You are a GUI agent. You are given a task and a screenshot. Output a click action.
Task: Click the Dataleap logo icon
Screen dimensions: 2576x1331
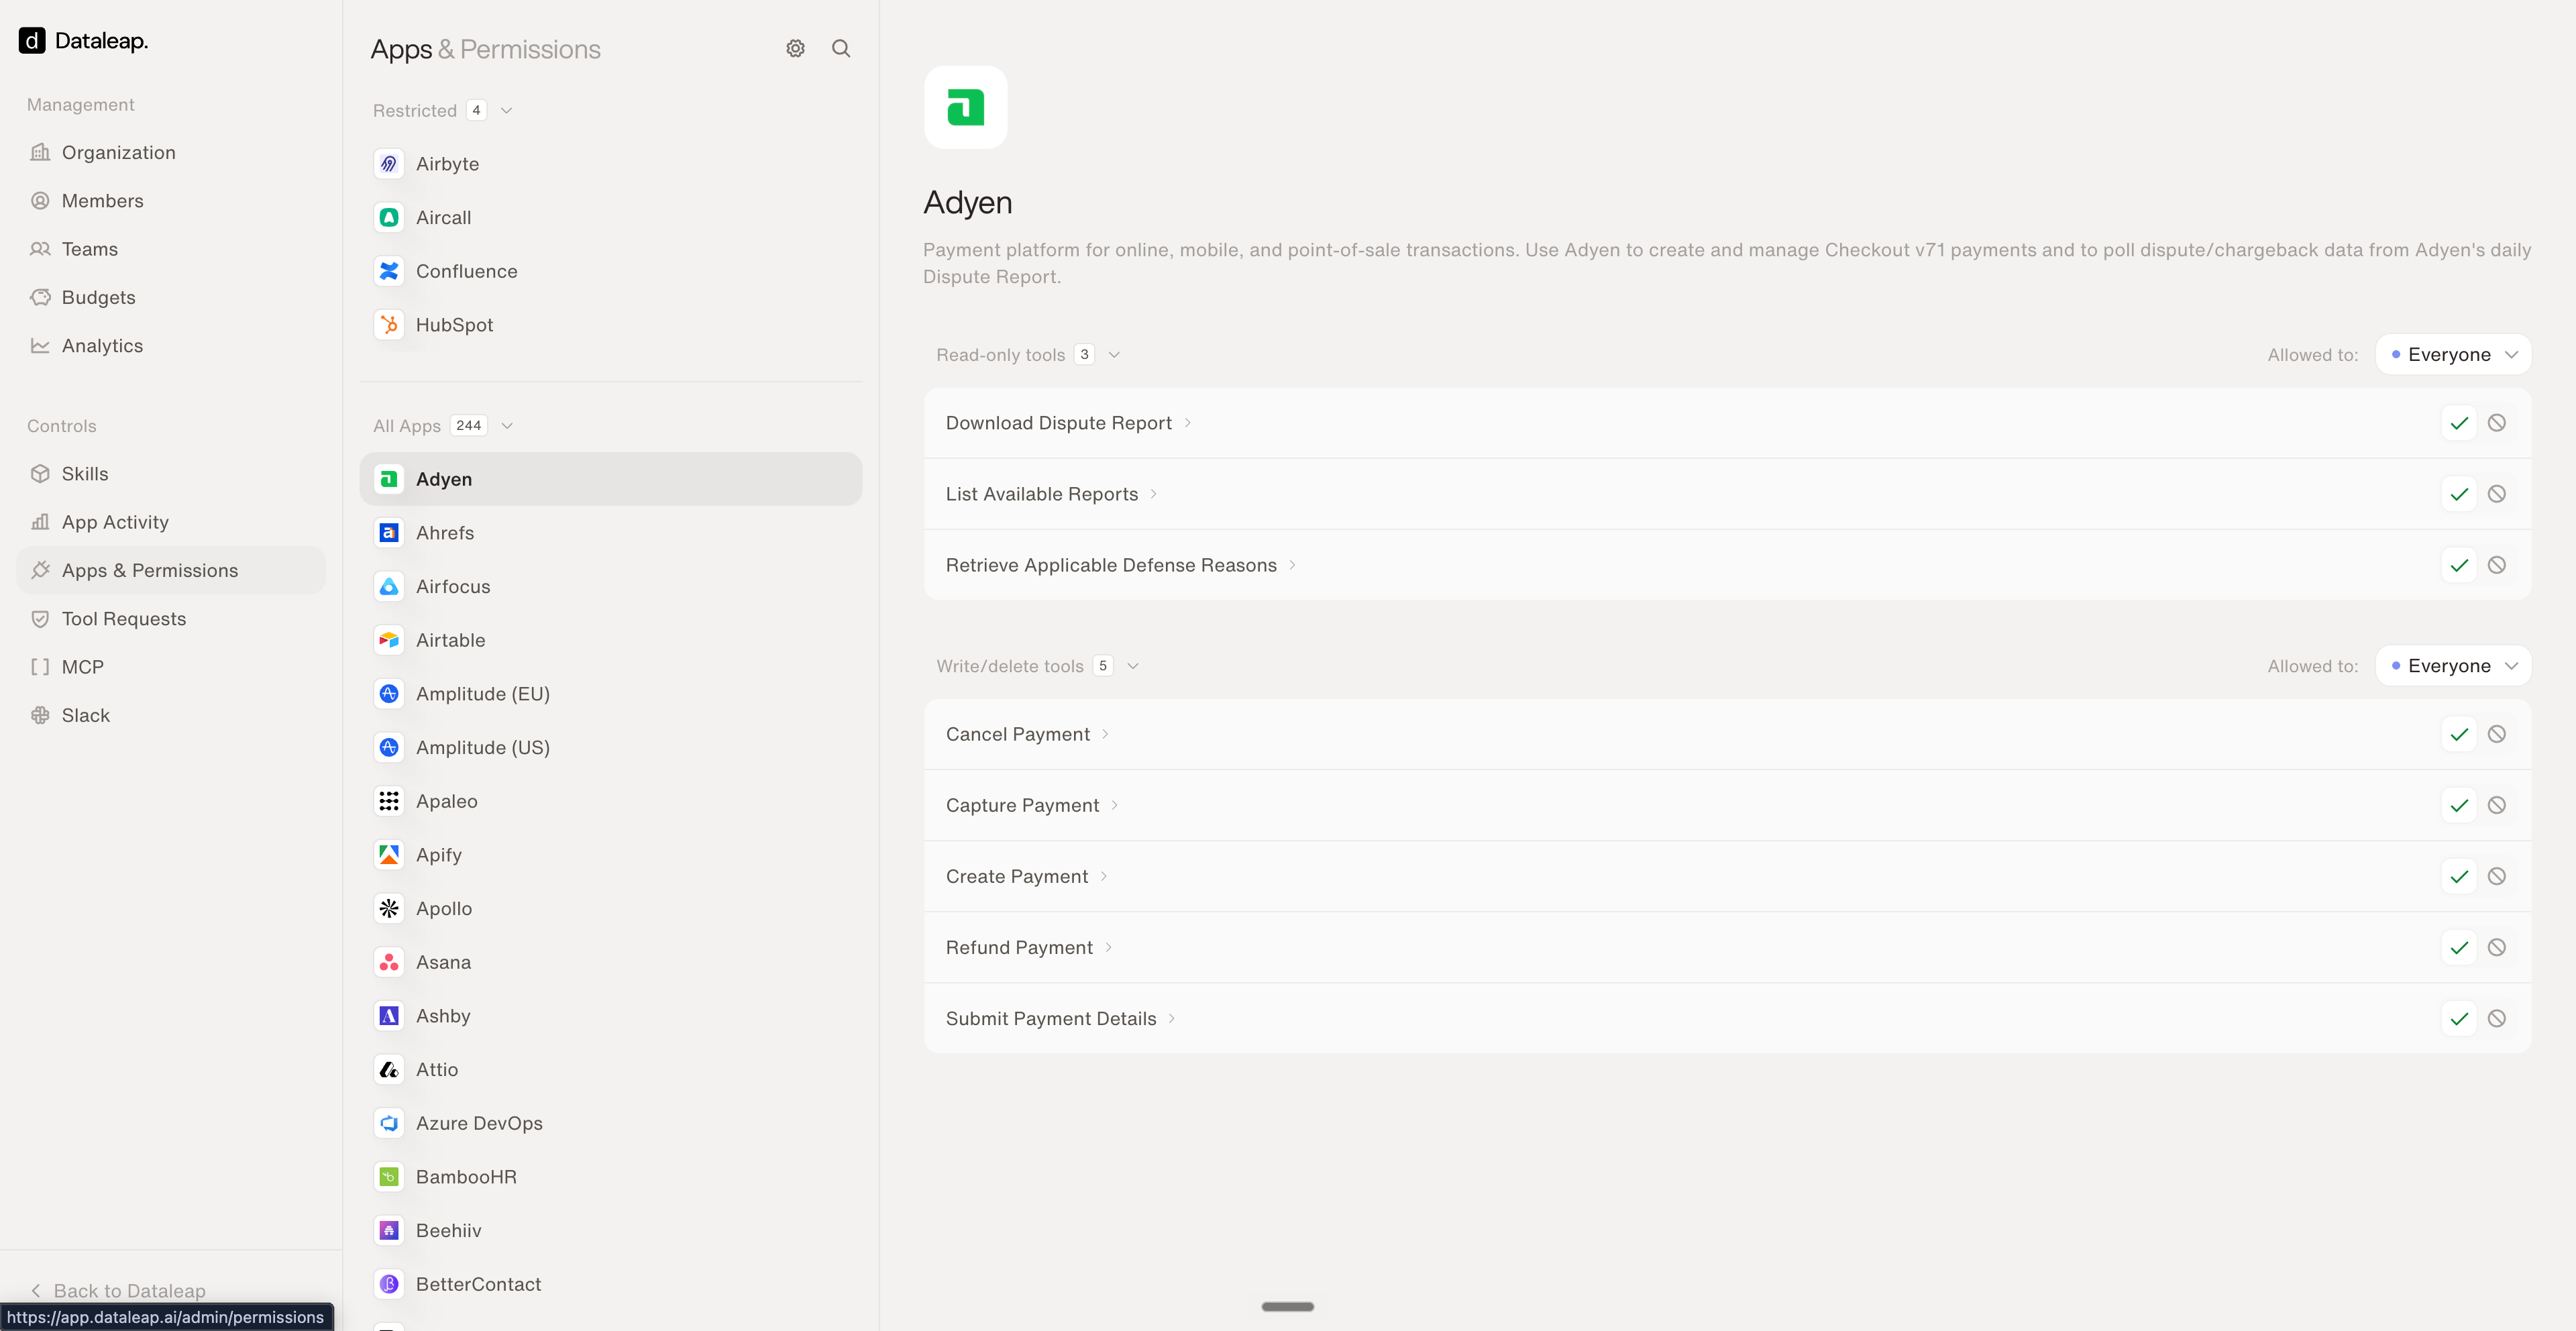pyautogui.click(x=32, y=40)
